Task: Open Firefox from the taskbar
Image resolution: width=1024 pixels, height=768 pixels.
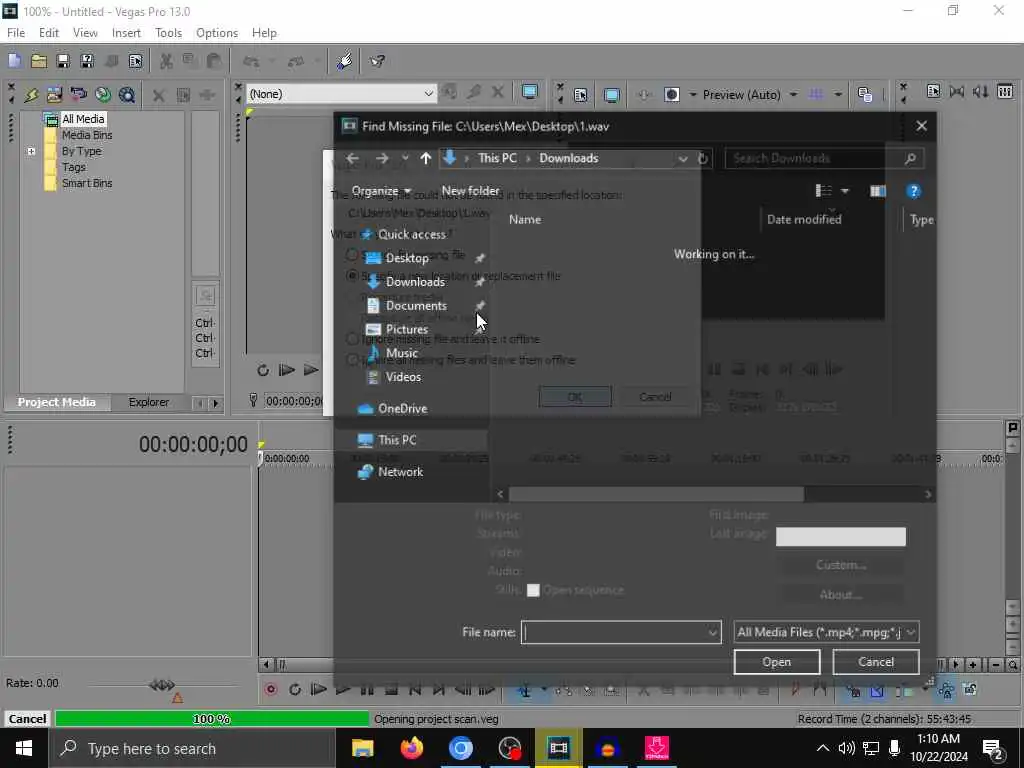Action: 411,748
